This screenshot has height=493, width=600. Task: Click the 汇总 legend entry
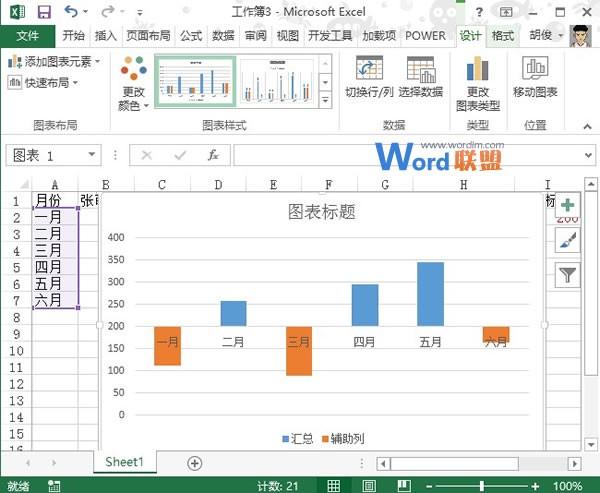(x=298, y=438)
